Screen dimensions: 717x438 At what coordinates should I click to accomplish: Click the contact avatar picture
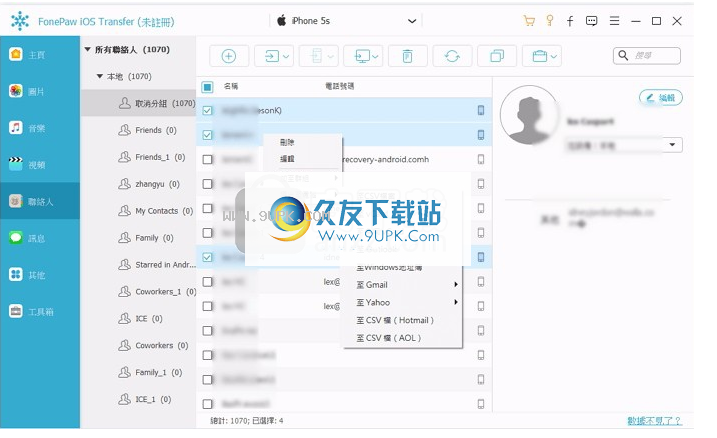[x=530, y=115]
